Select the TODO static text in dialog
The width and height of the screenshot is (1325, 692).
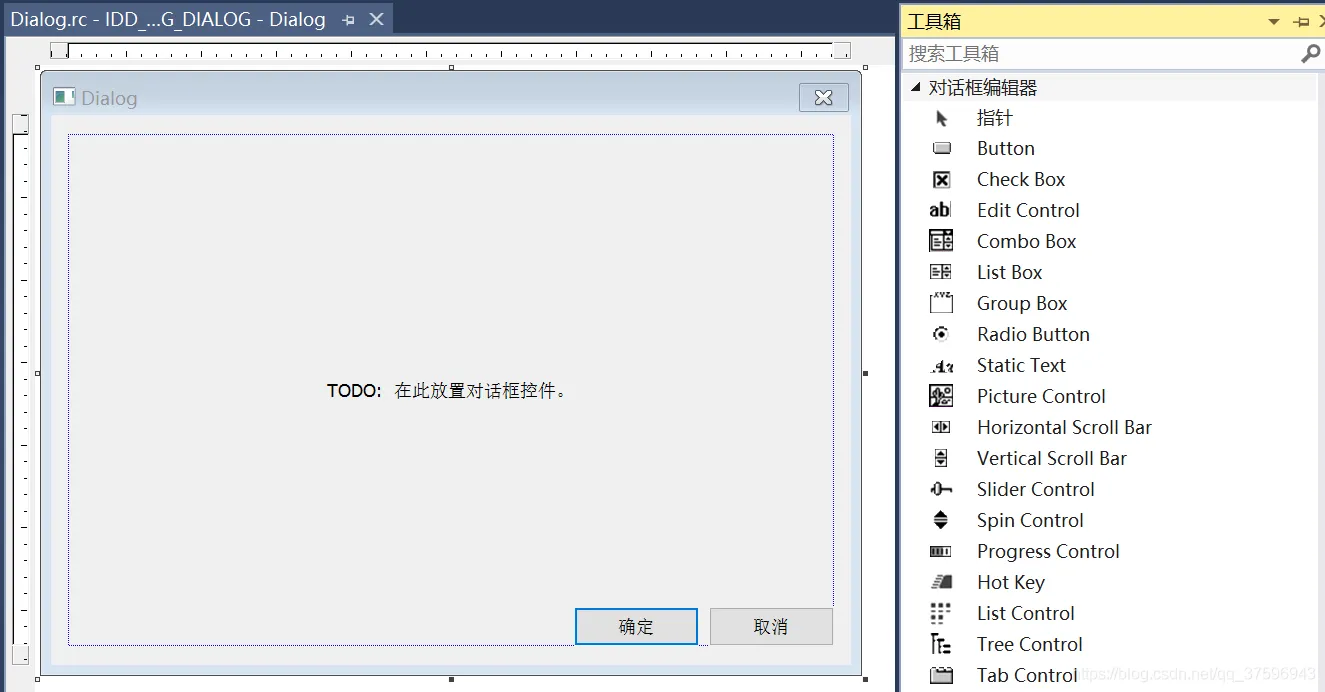[x=450, y=391]
